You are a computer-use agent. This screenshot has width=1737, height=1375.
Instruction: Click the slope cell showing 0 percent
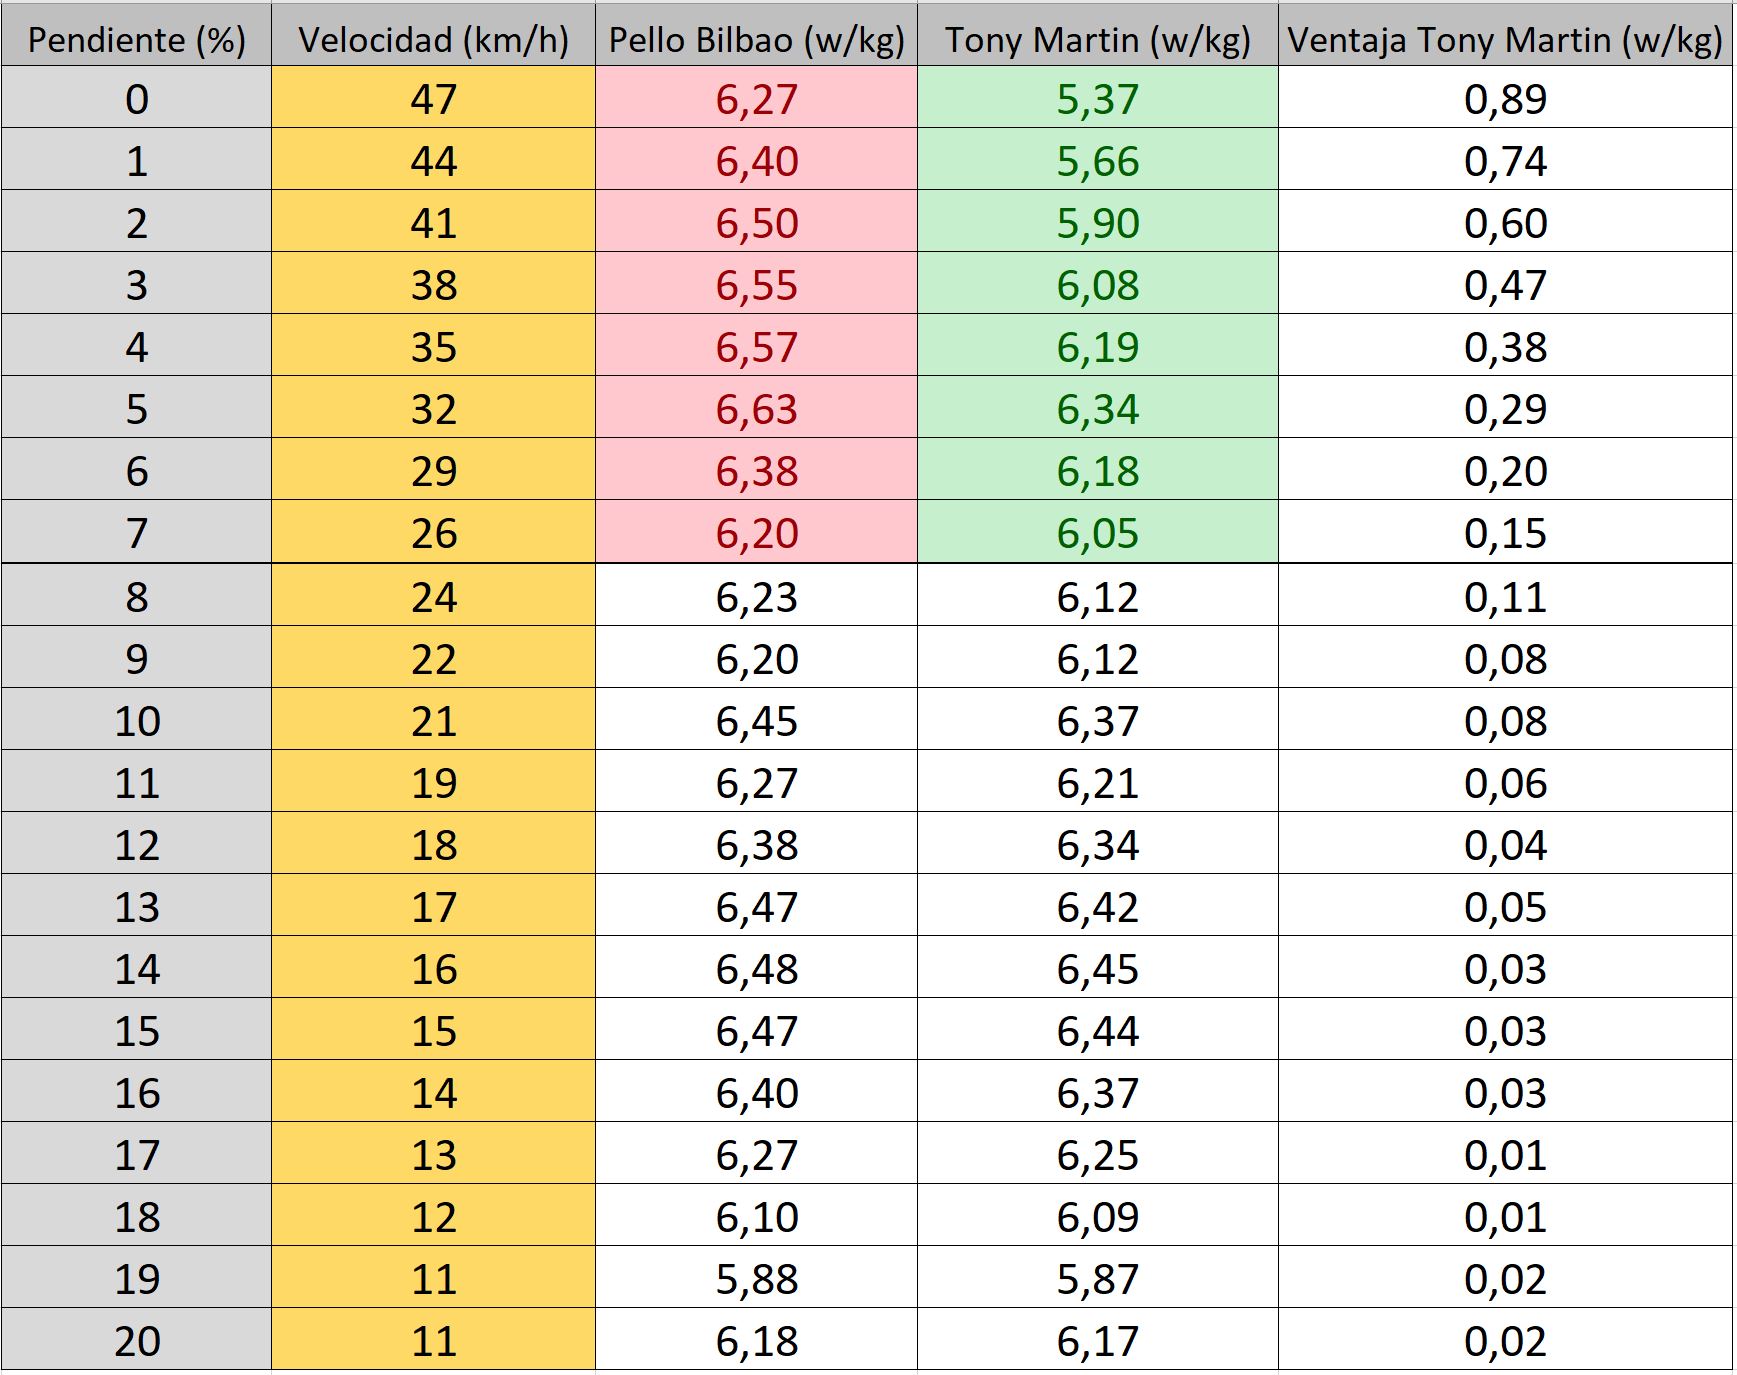click(136, 99)
